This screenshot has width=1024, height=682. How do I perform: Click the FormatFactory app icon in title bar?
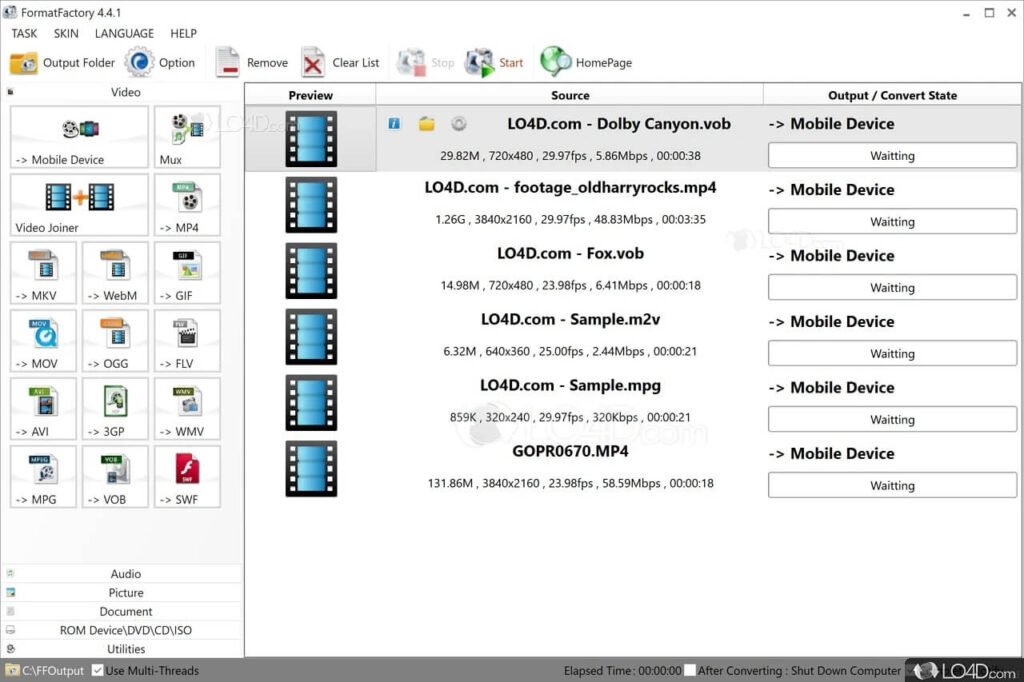10,12
